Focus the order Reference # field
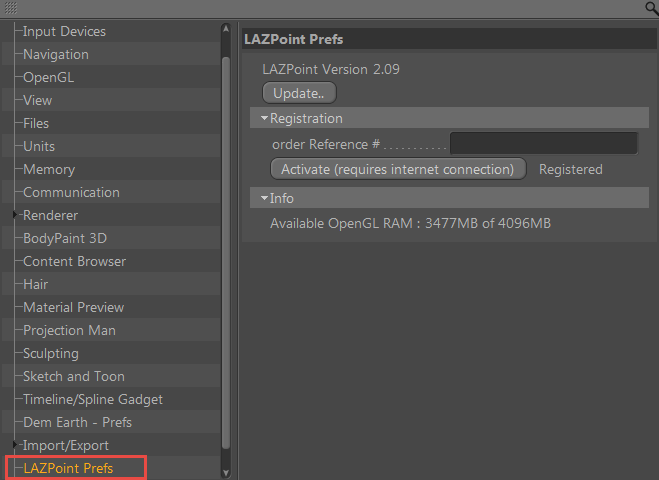Viewport: 659px width, 480px height. pos(544,143)
